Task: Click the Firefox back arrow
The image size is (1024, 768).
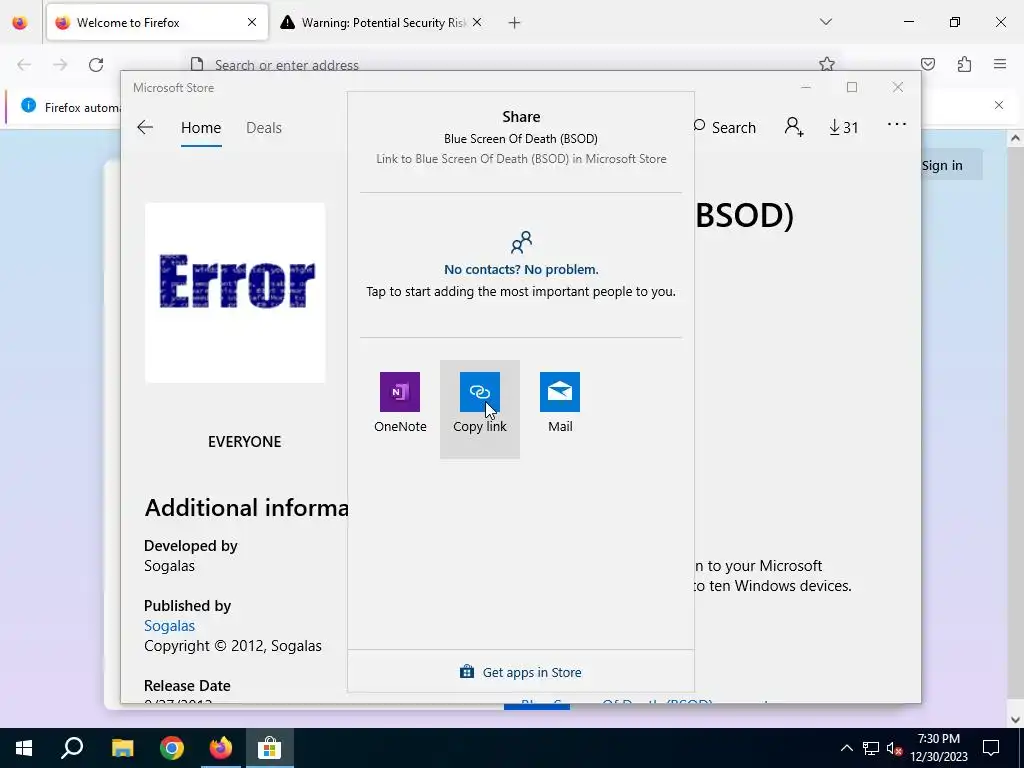Action: [x=24, y=65]
